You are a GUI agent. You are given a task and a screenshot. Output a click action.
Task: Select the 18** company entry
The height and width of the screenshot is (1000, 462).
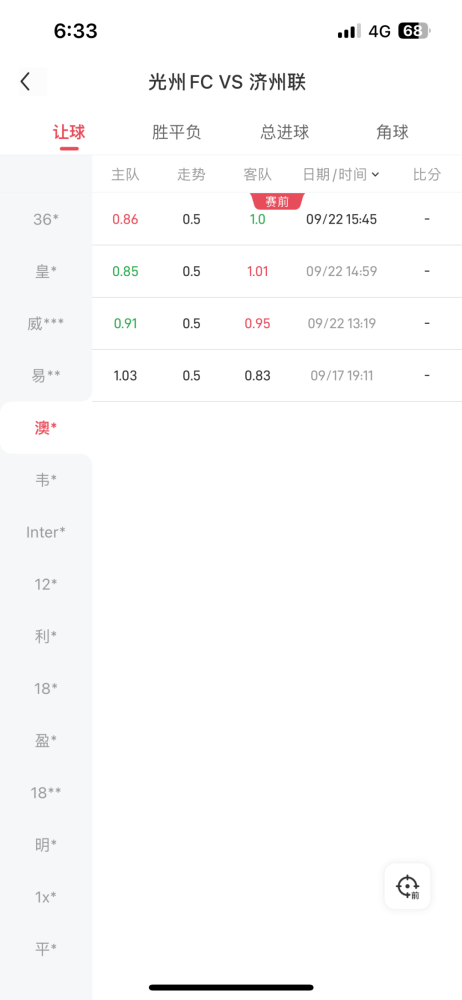[x=46, y=793]
